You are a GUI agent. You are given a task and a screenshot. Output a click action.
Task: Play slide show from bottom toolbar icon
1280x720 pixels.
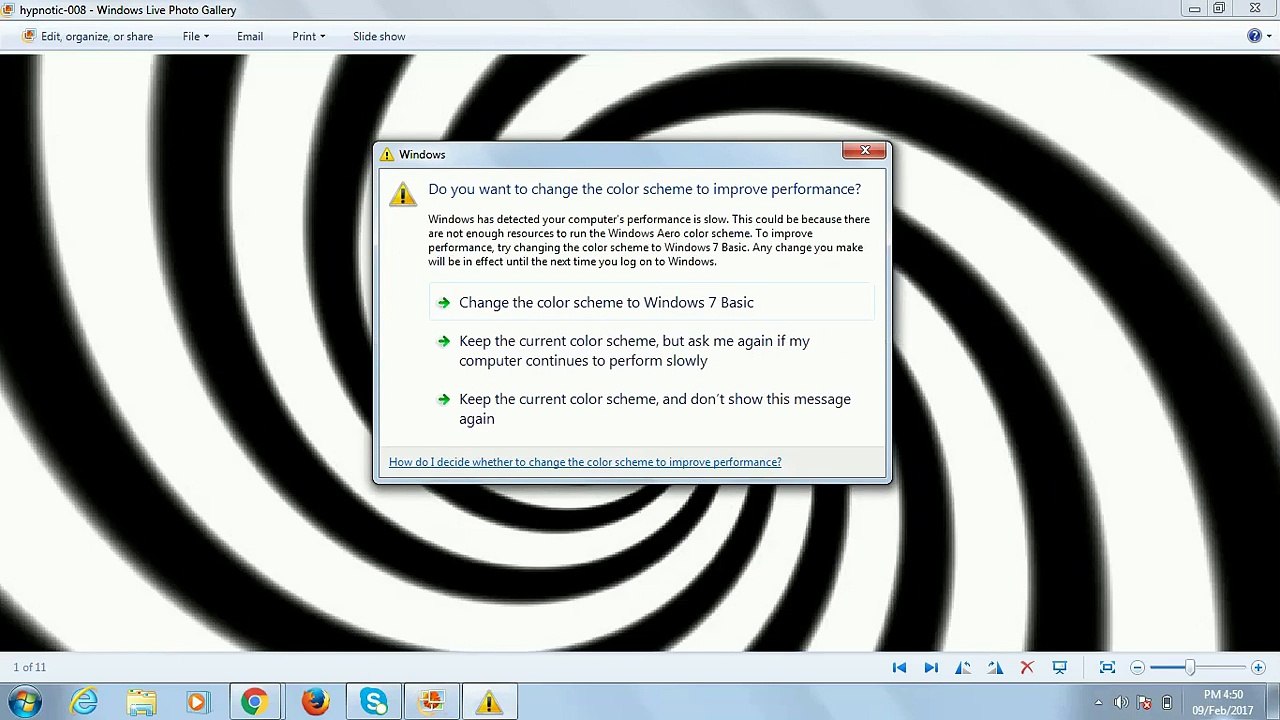(1060, 667)
